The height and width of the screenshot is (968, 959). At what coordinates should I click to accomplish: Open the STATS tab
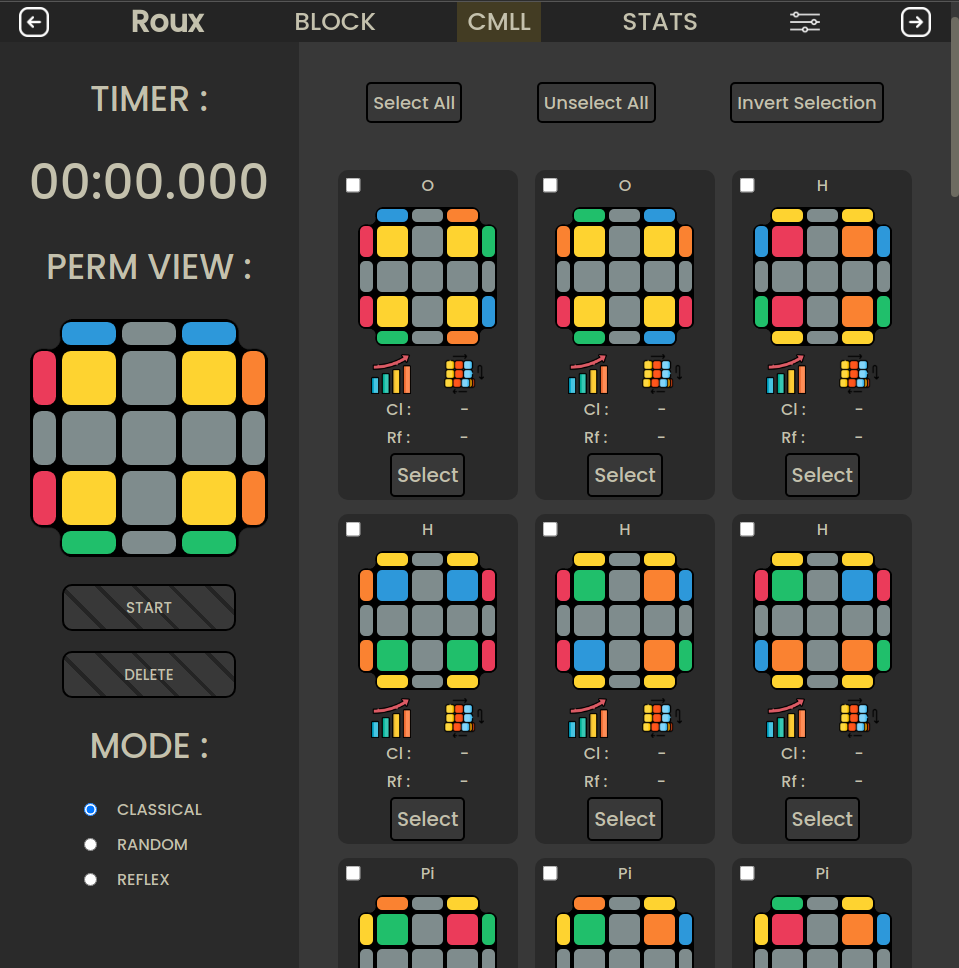point(660,22)
